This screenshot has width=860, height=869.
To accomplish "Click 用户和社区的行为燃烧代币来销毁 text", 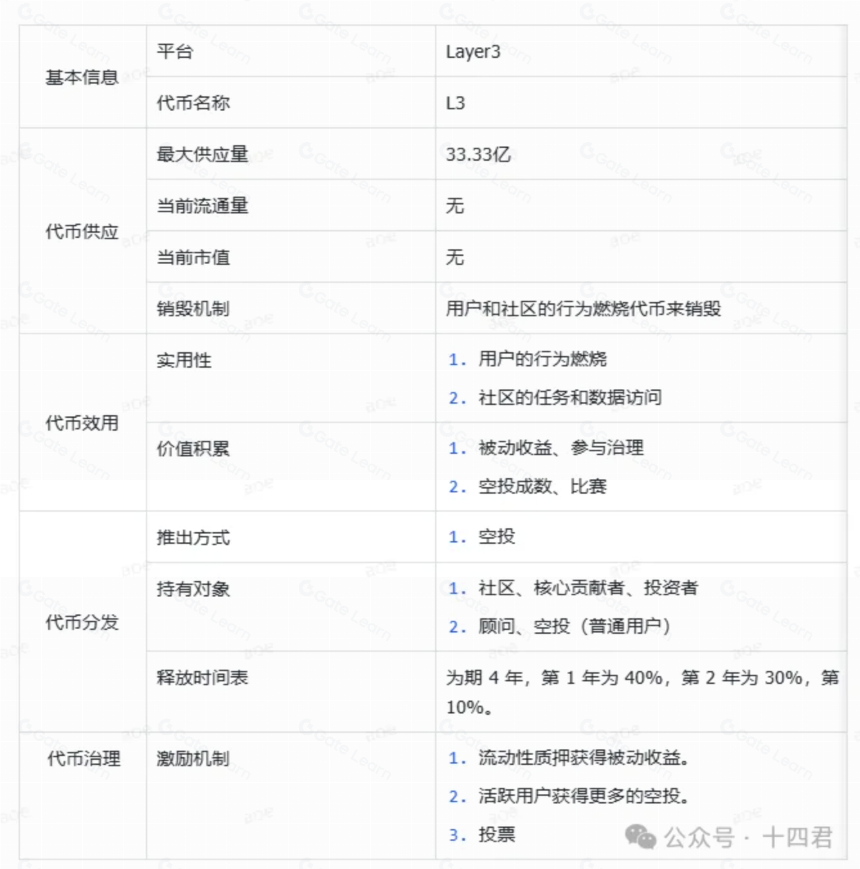I will (x=583, y=309).
